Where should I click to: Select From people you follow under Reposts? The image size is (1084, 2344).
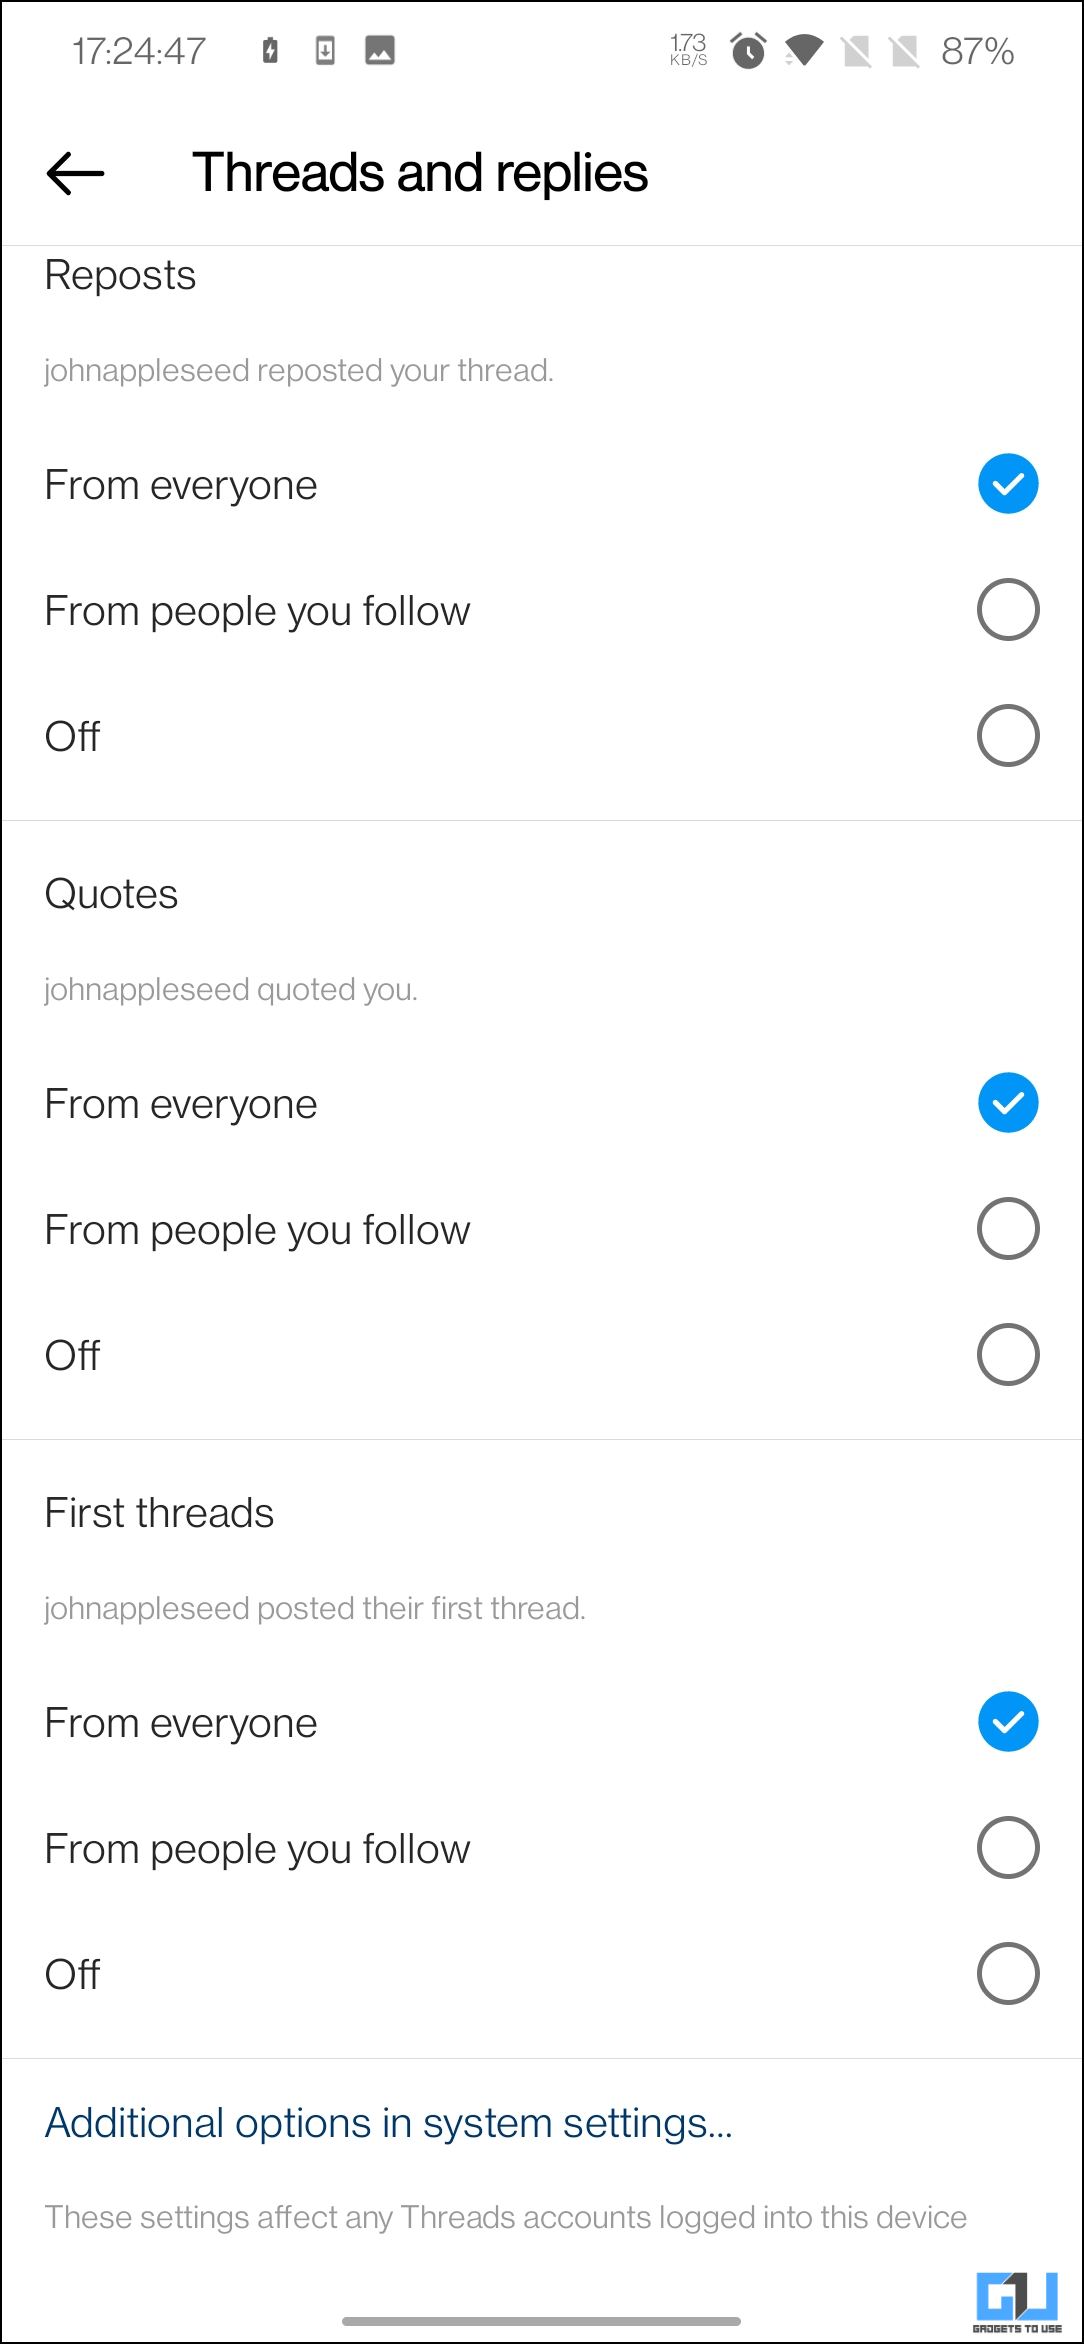click(x=1007, y=609)
